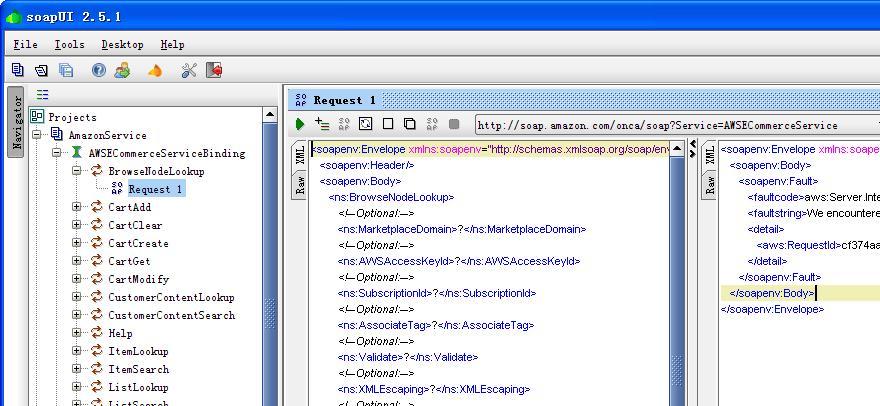Click the first main toolbar document icon
The image size is (880, 406).
pyautogui.click(x=18, y=70)
